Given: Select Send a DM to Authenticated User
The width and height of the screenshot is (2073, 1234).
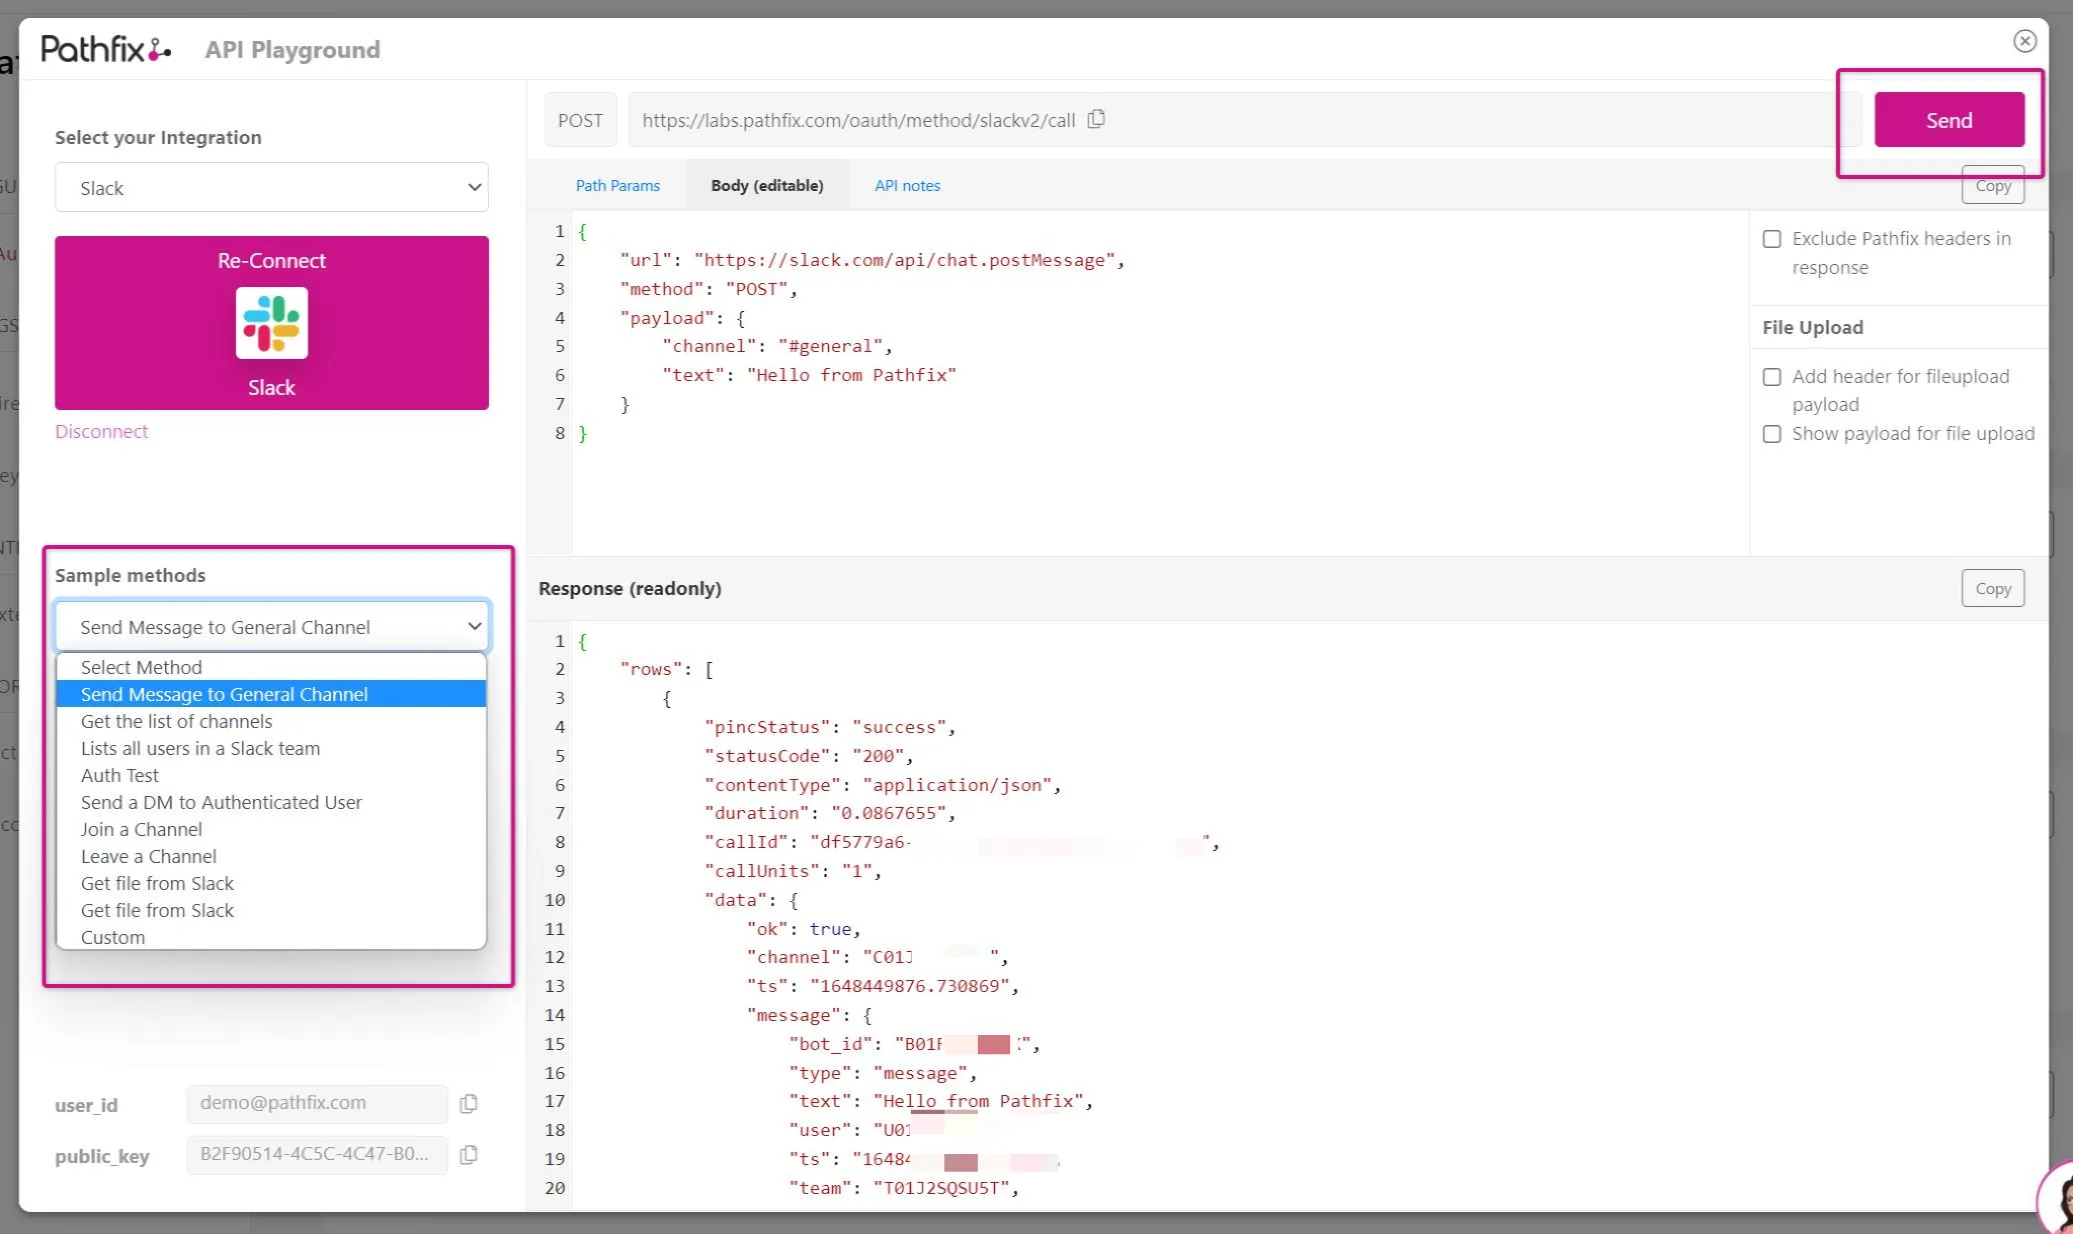Looking at the screenshot, I should pyautogui.click(x=271, y=802).
